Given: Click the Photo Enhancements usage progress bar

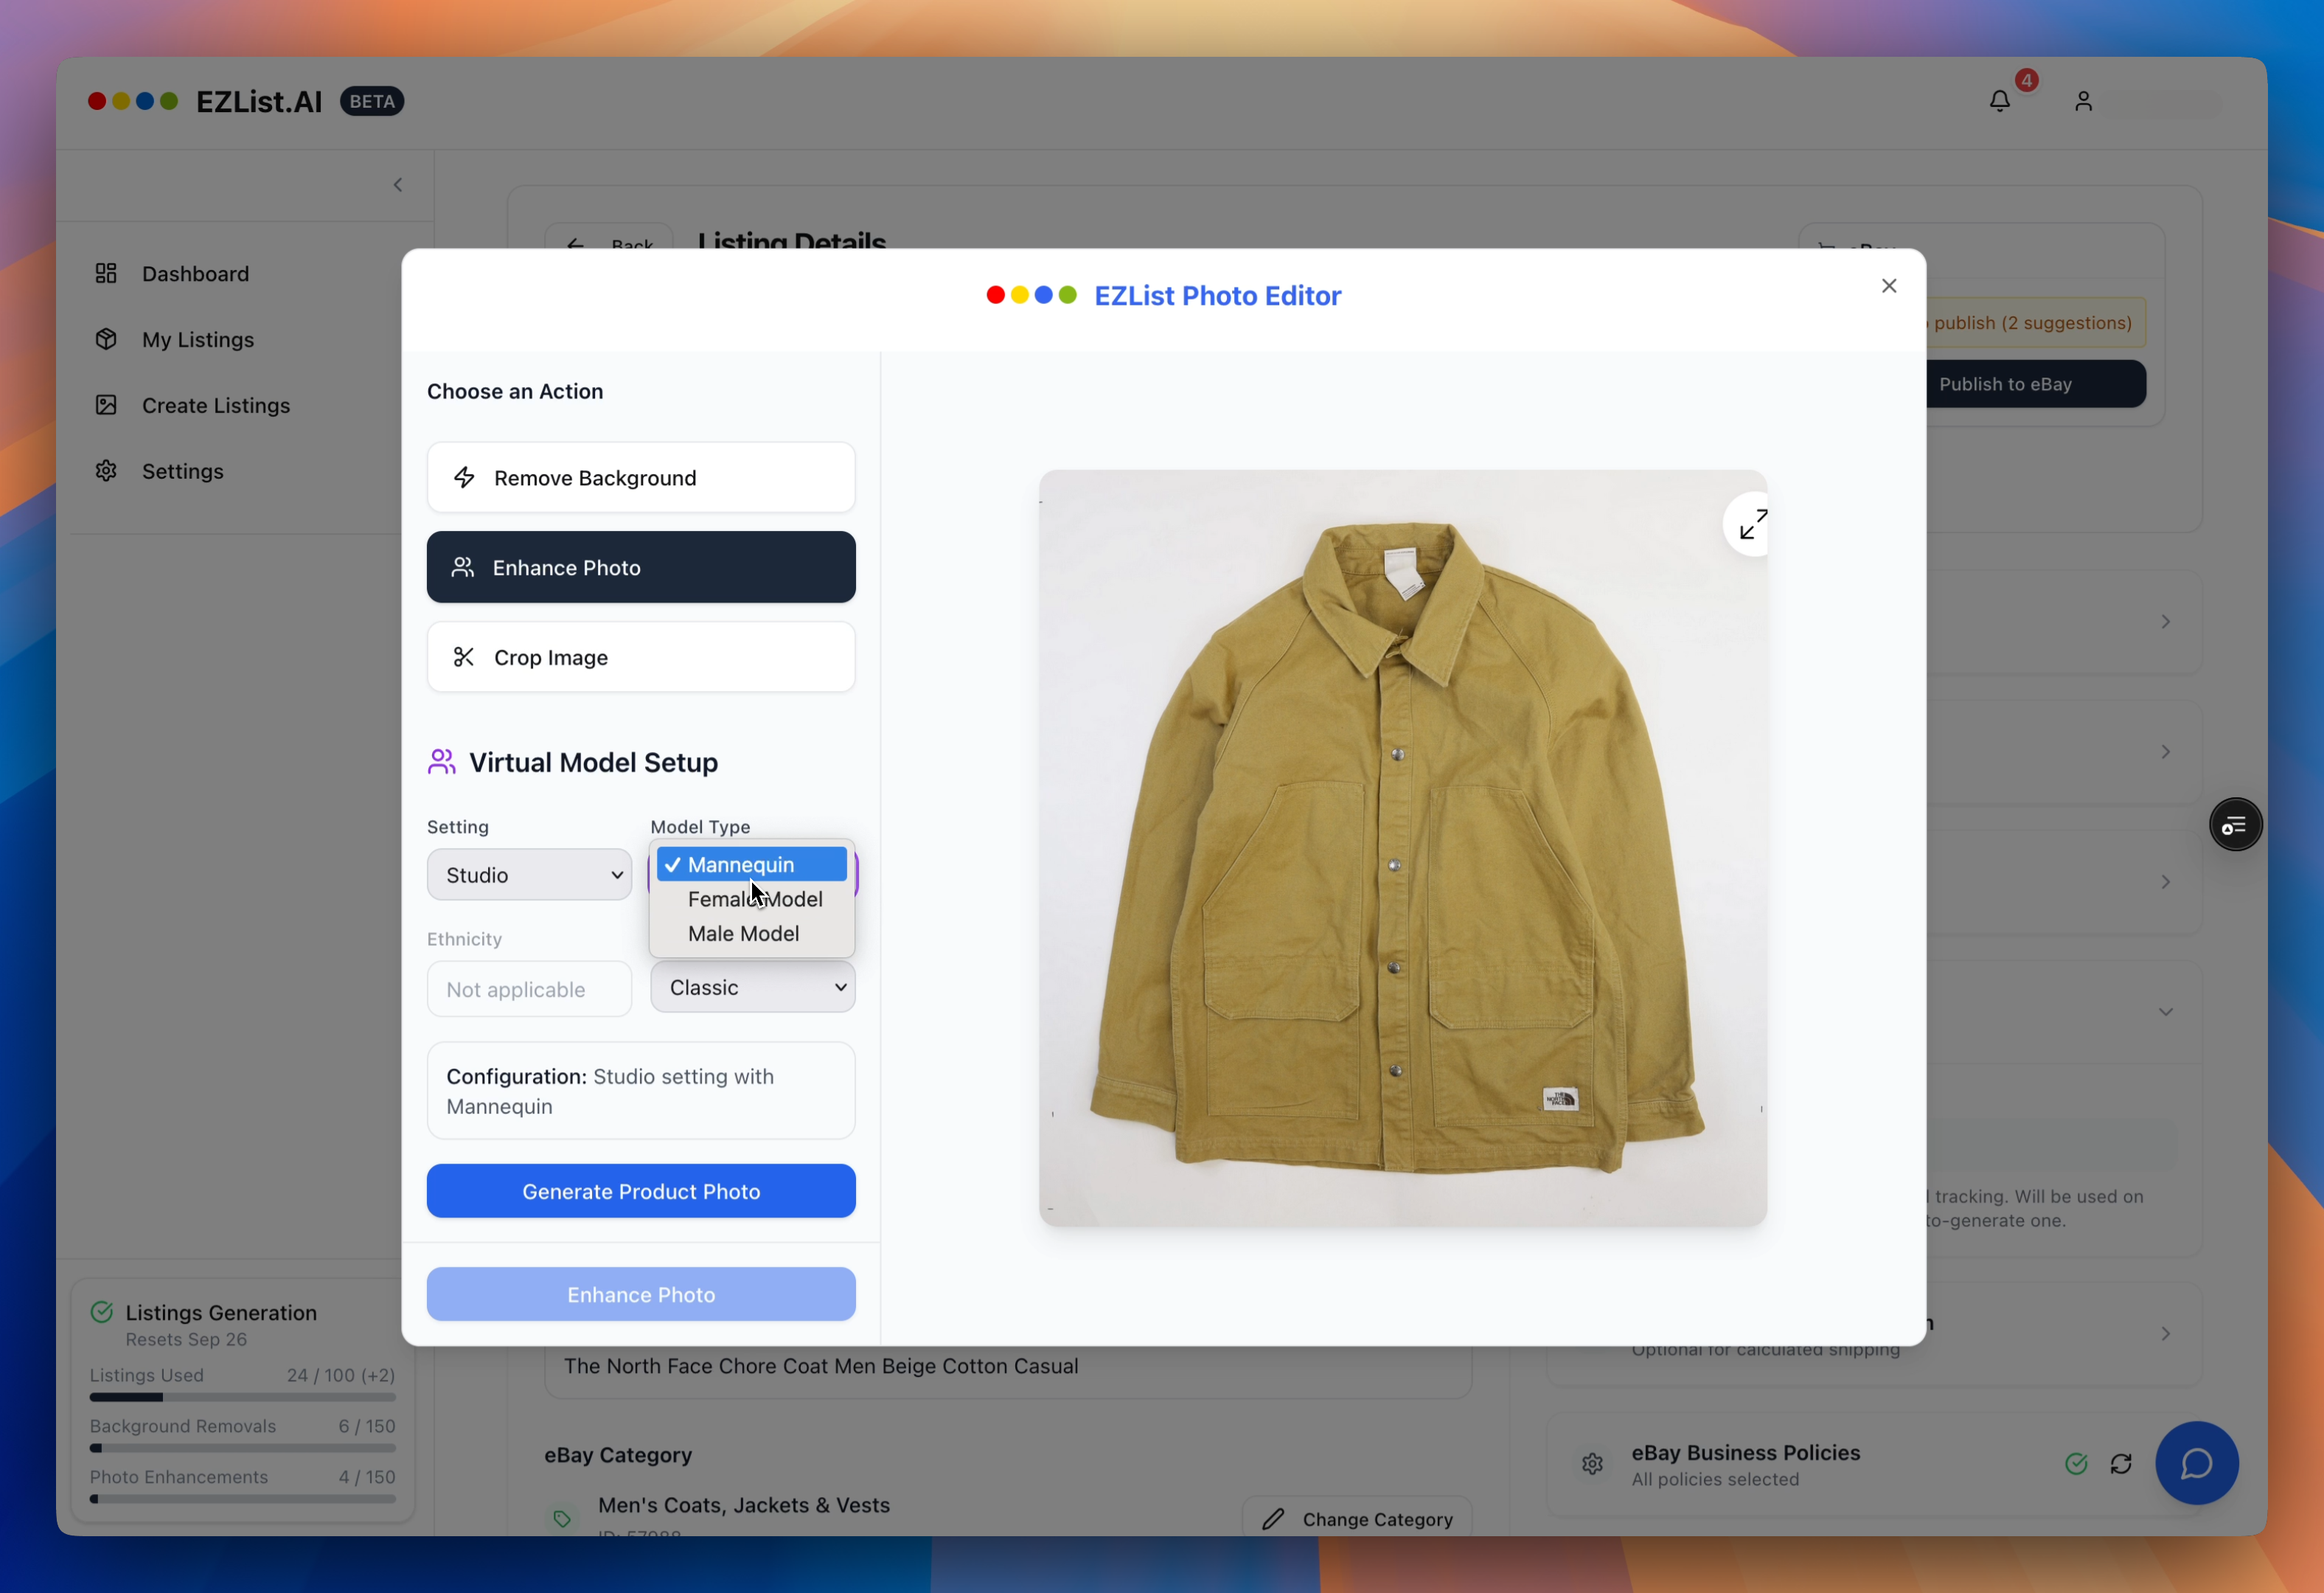Looking at the screenshot, I should tap(242, 1499).
